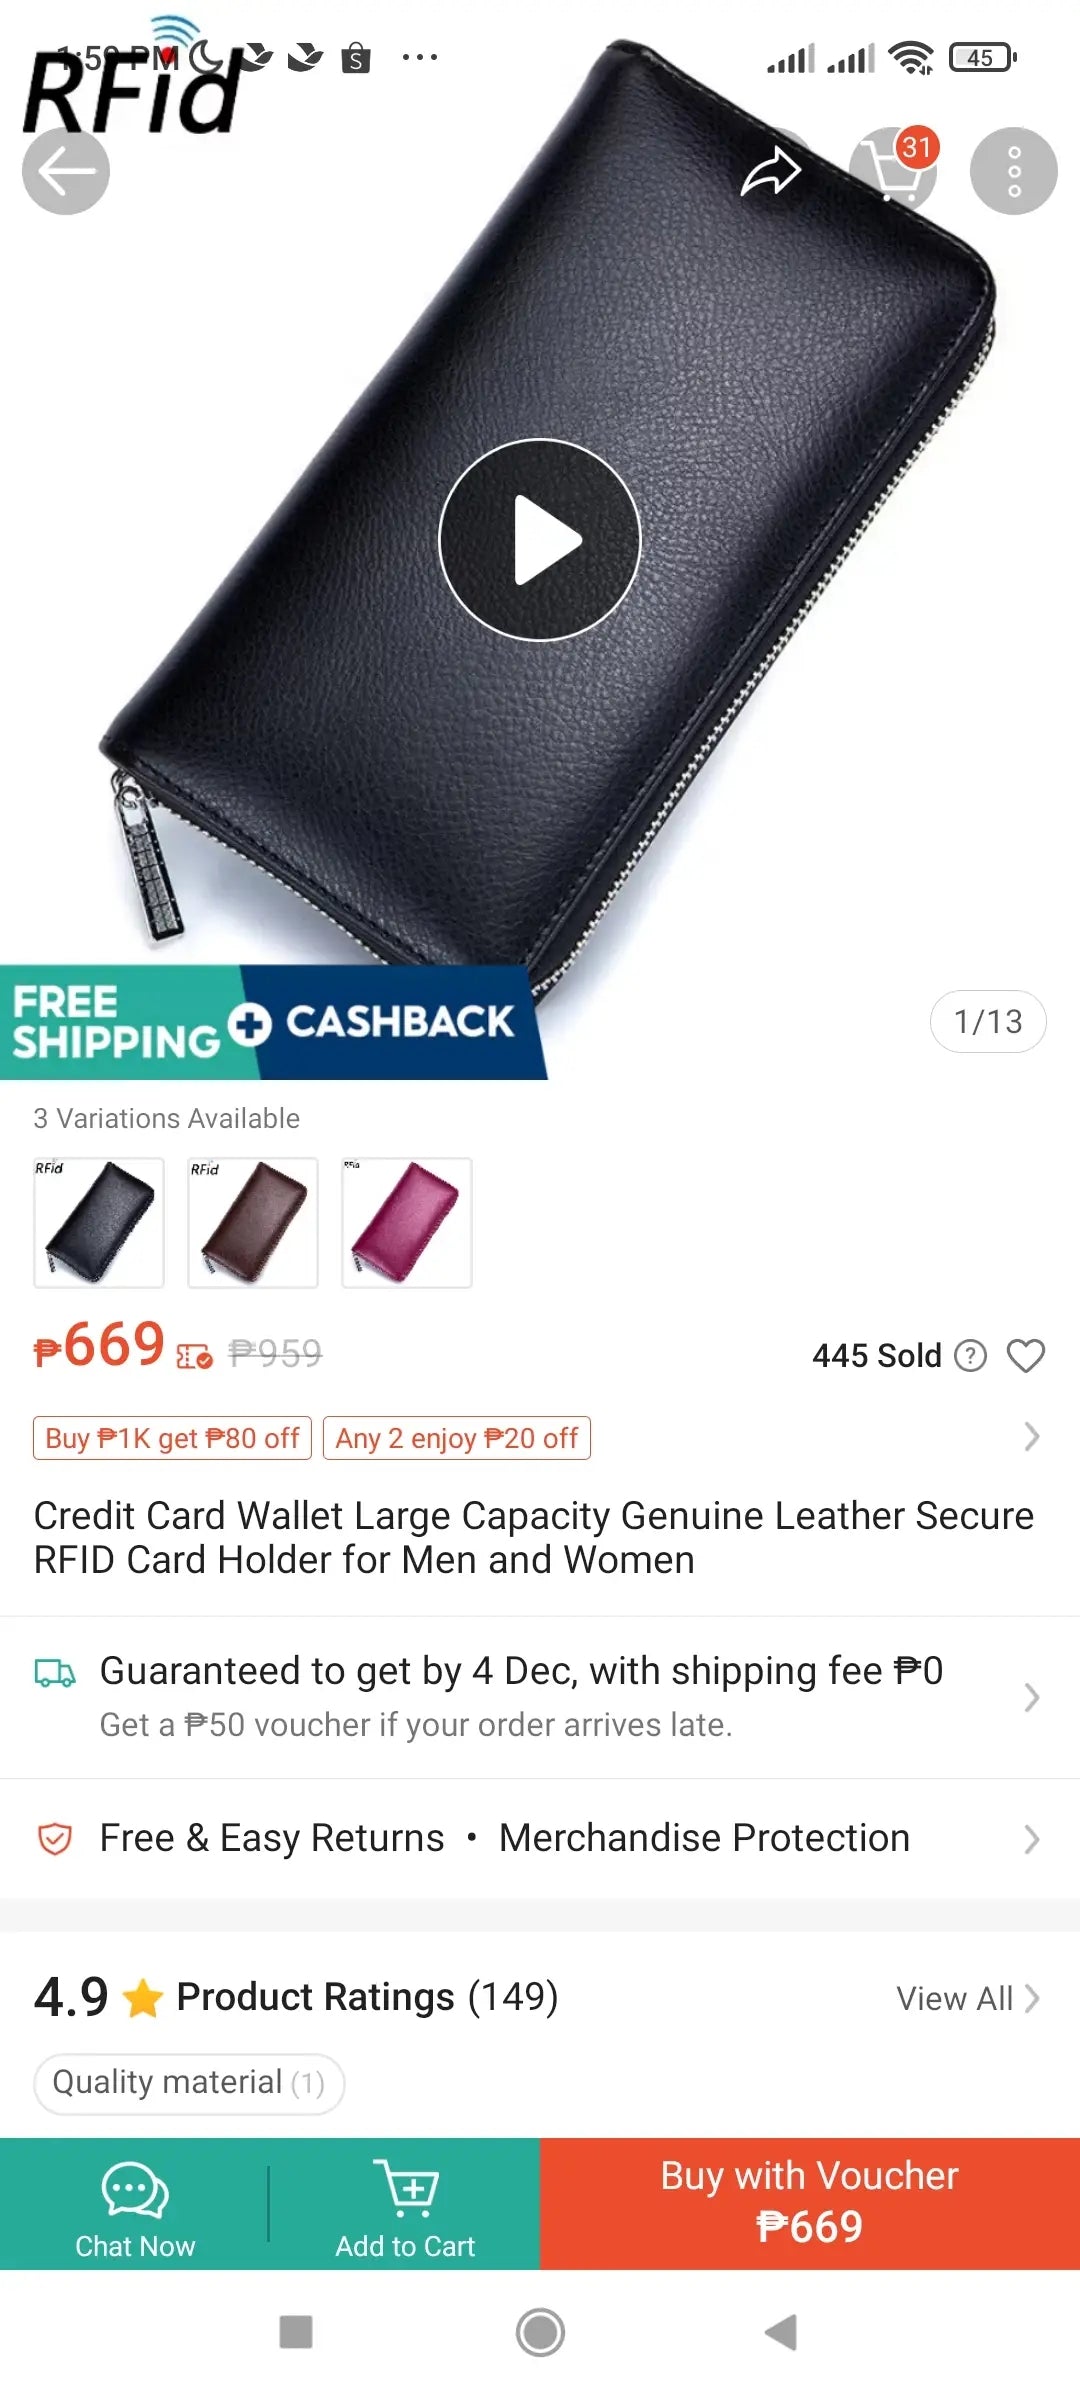View All product ratings
1080x2400 pixels.
[968, 1998]
